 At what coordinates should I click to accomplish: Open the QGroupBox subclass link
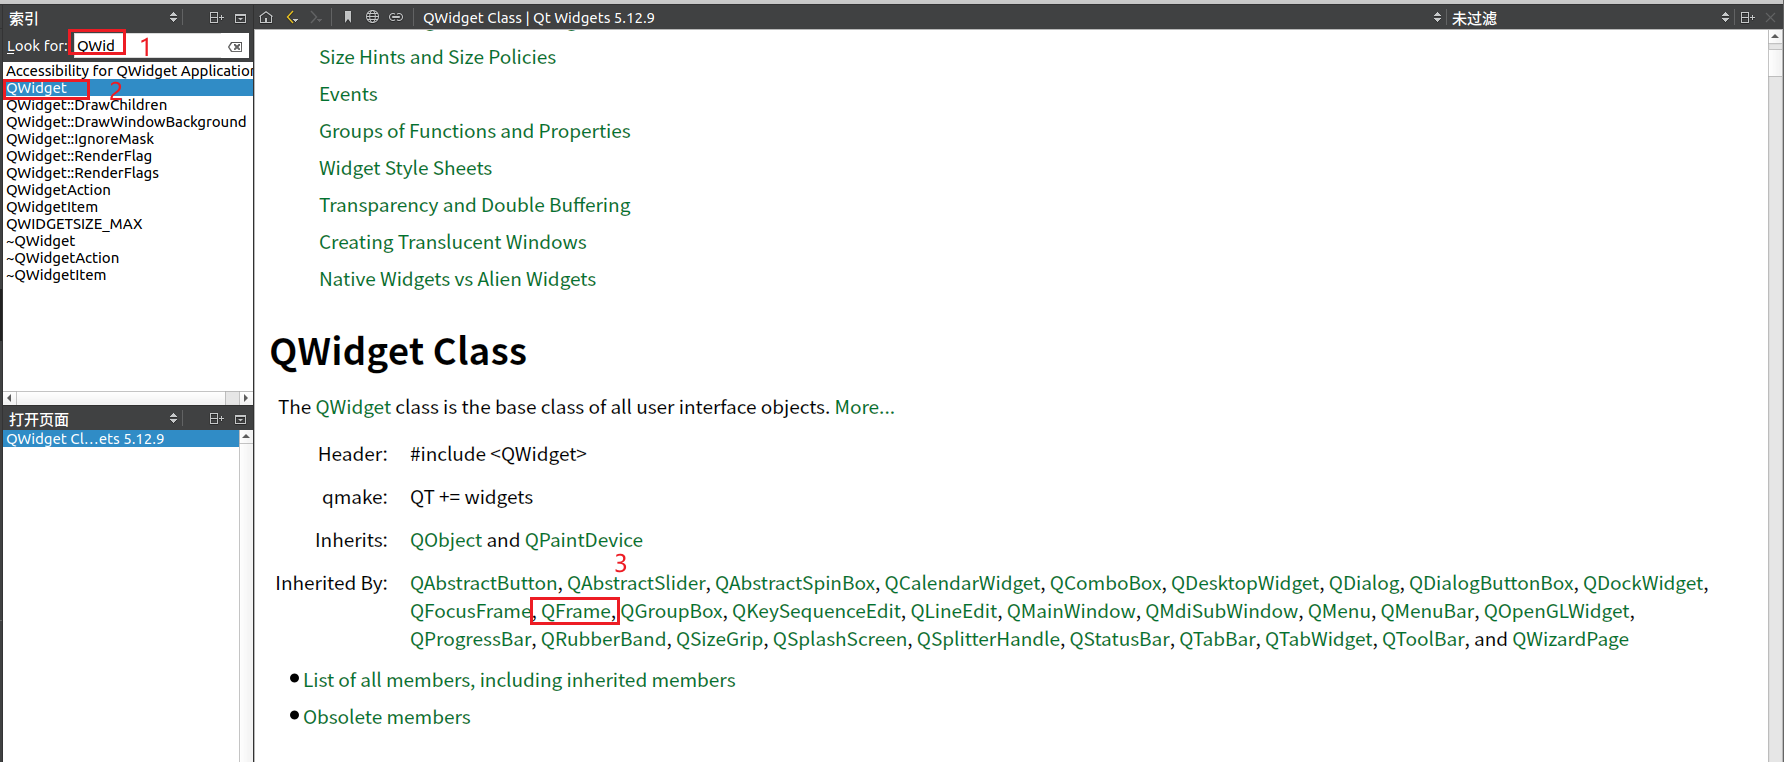tap(672, 611)
